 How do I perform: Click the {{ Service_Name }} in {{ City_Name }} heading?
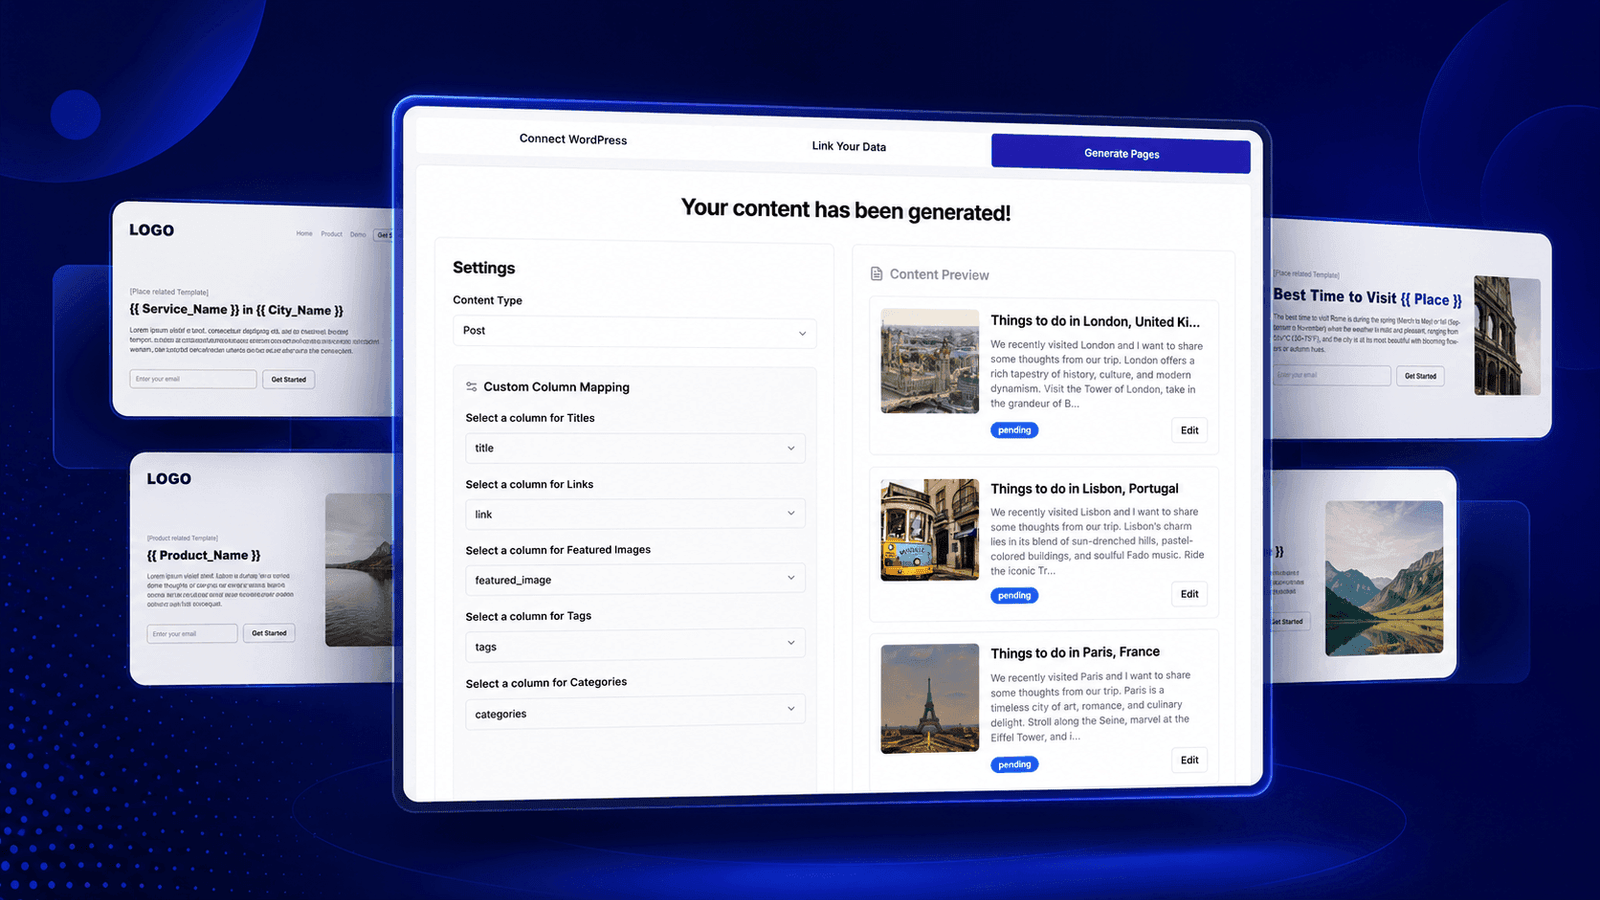236,310
